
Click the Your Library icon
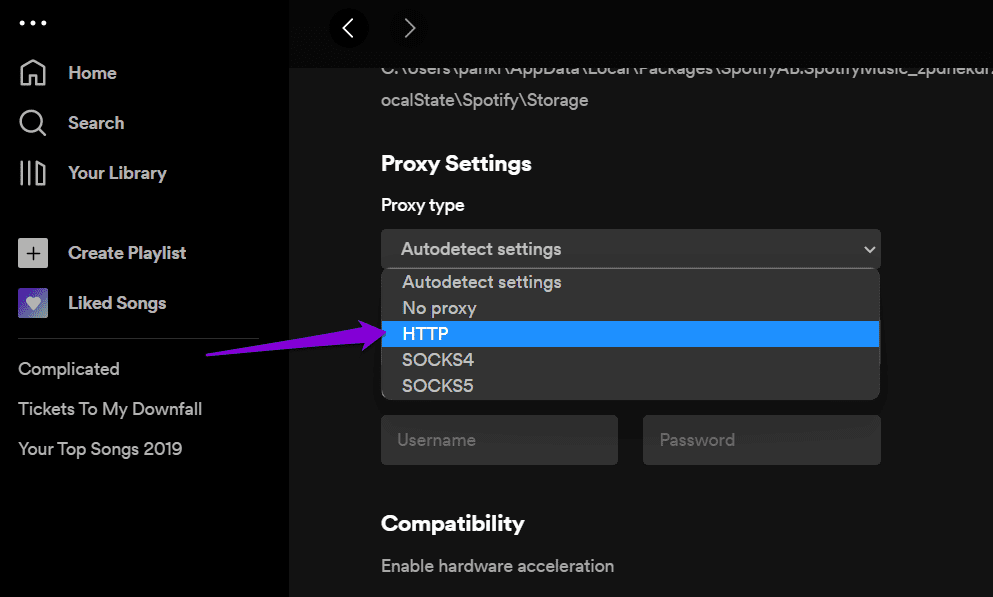click(x=33, y=173)
